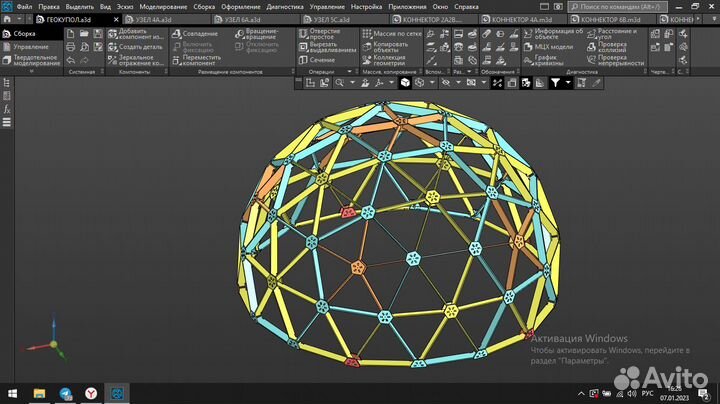The height and width of the screenshot is (404, 720).
Task: Select the Вращение-вращение mate tool
Action: [257, 34]
